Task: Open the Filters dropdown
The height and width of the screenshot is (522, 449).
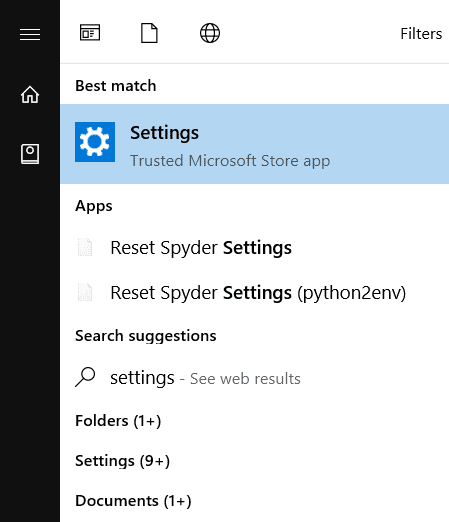Action: point(421,34)
